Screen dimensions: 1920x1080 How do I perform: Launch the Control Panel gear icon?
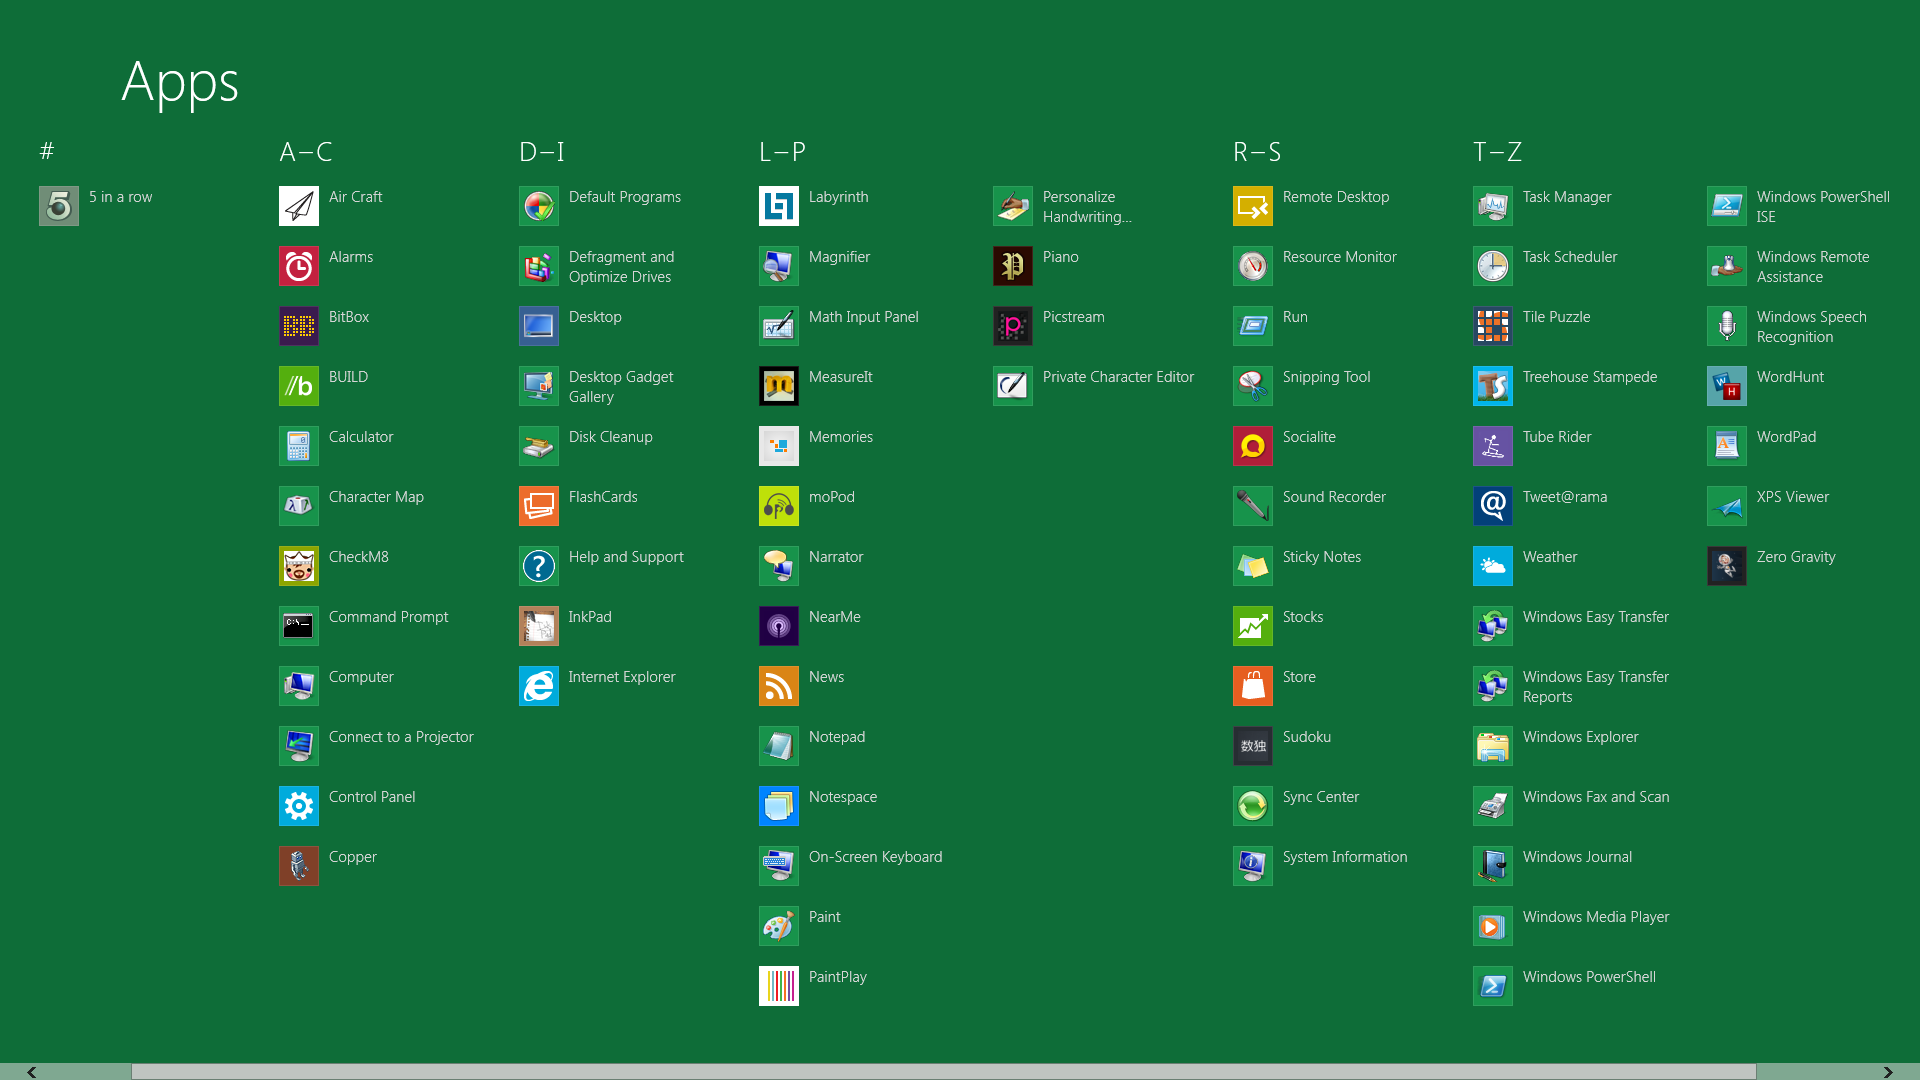[x=298, y=806]
